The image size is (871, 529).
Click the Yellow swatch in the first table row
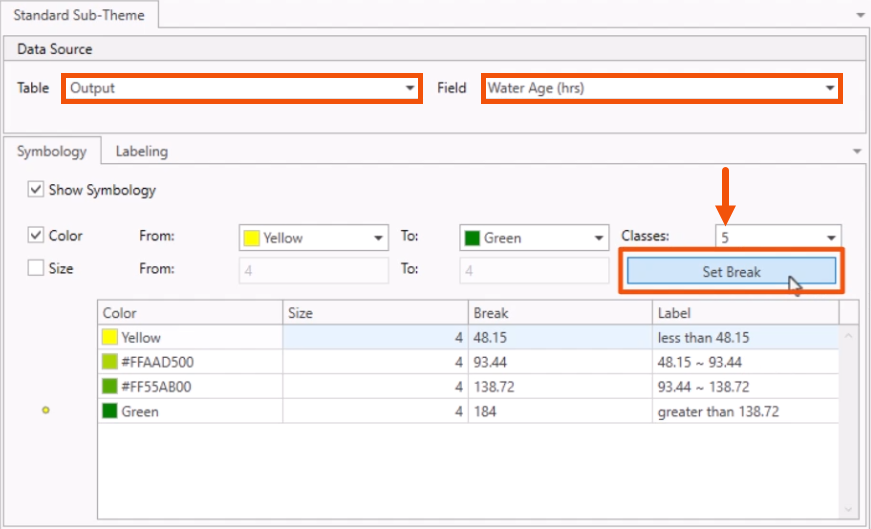[110, 338]
